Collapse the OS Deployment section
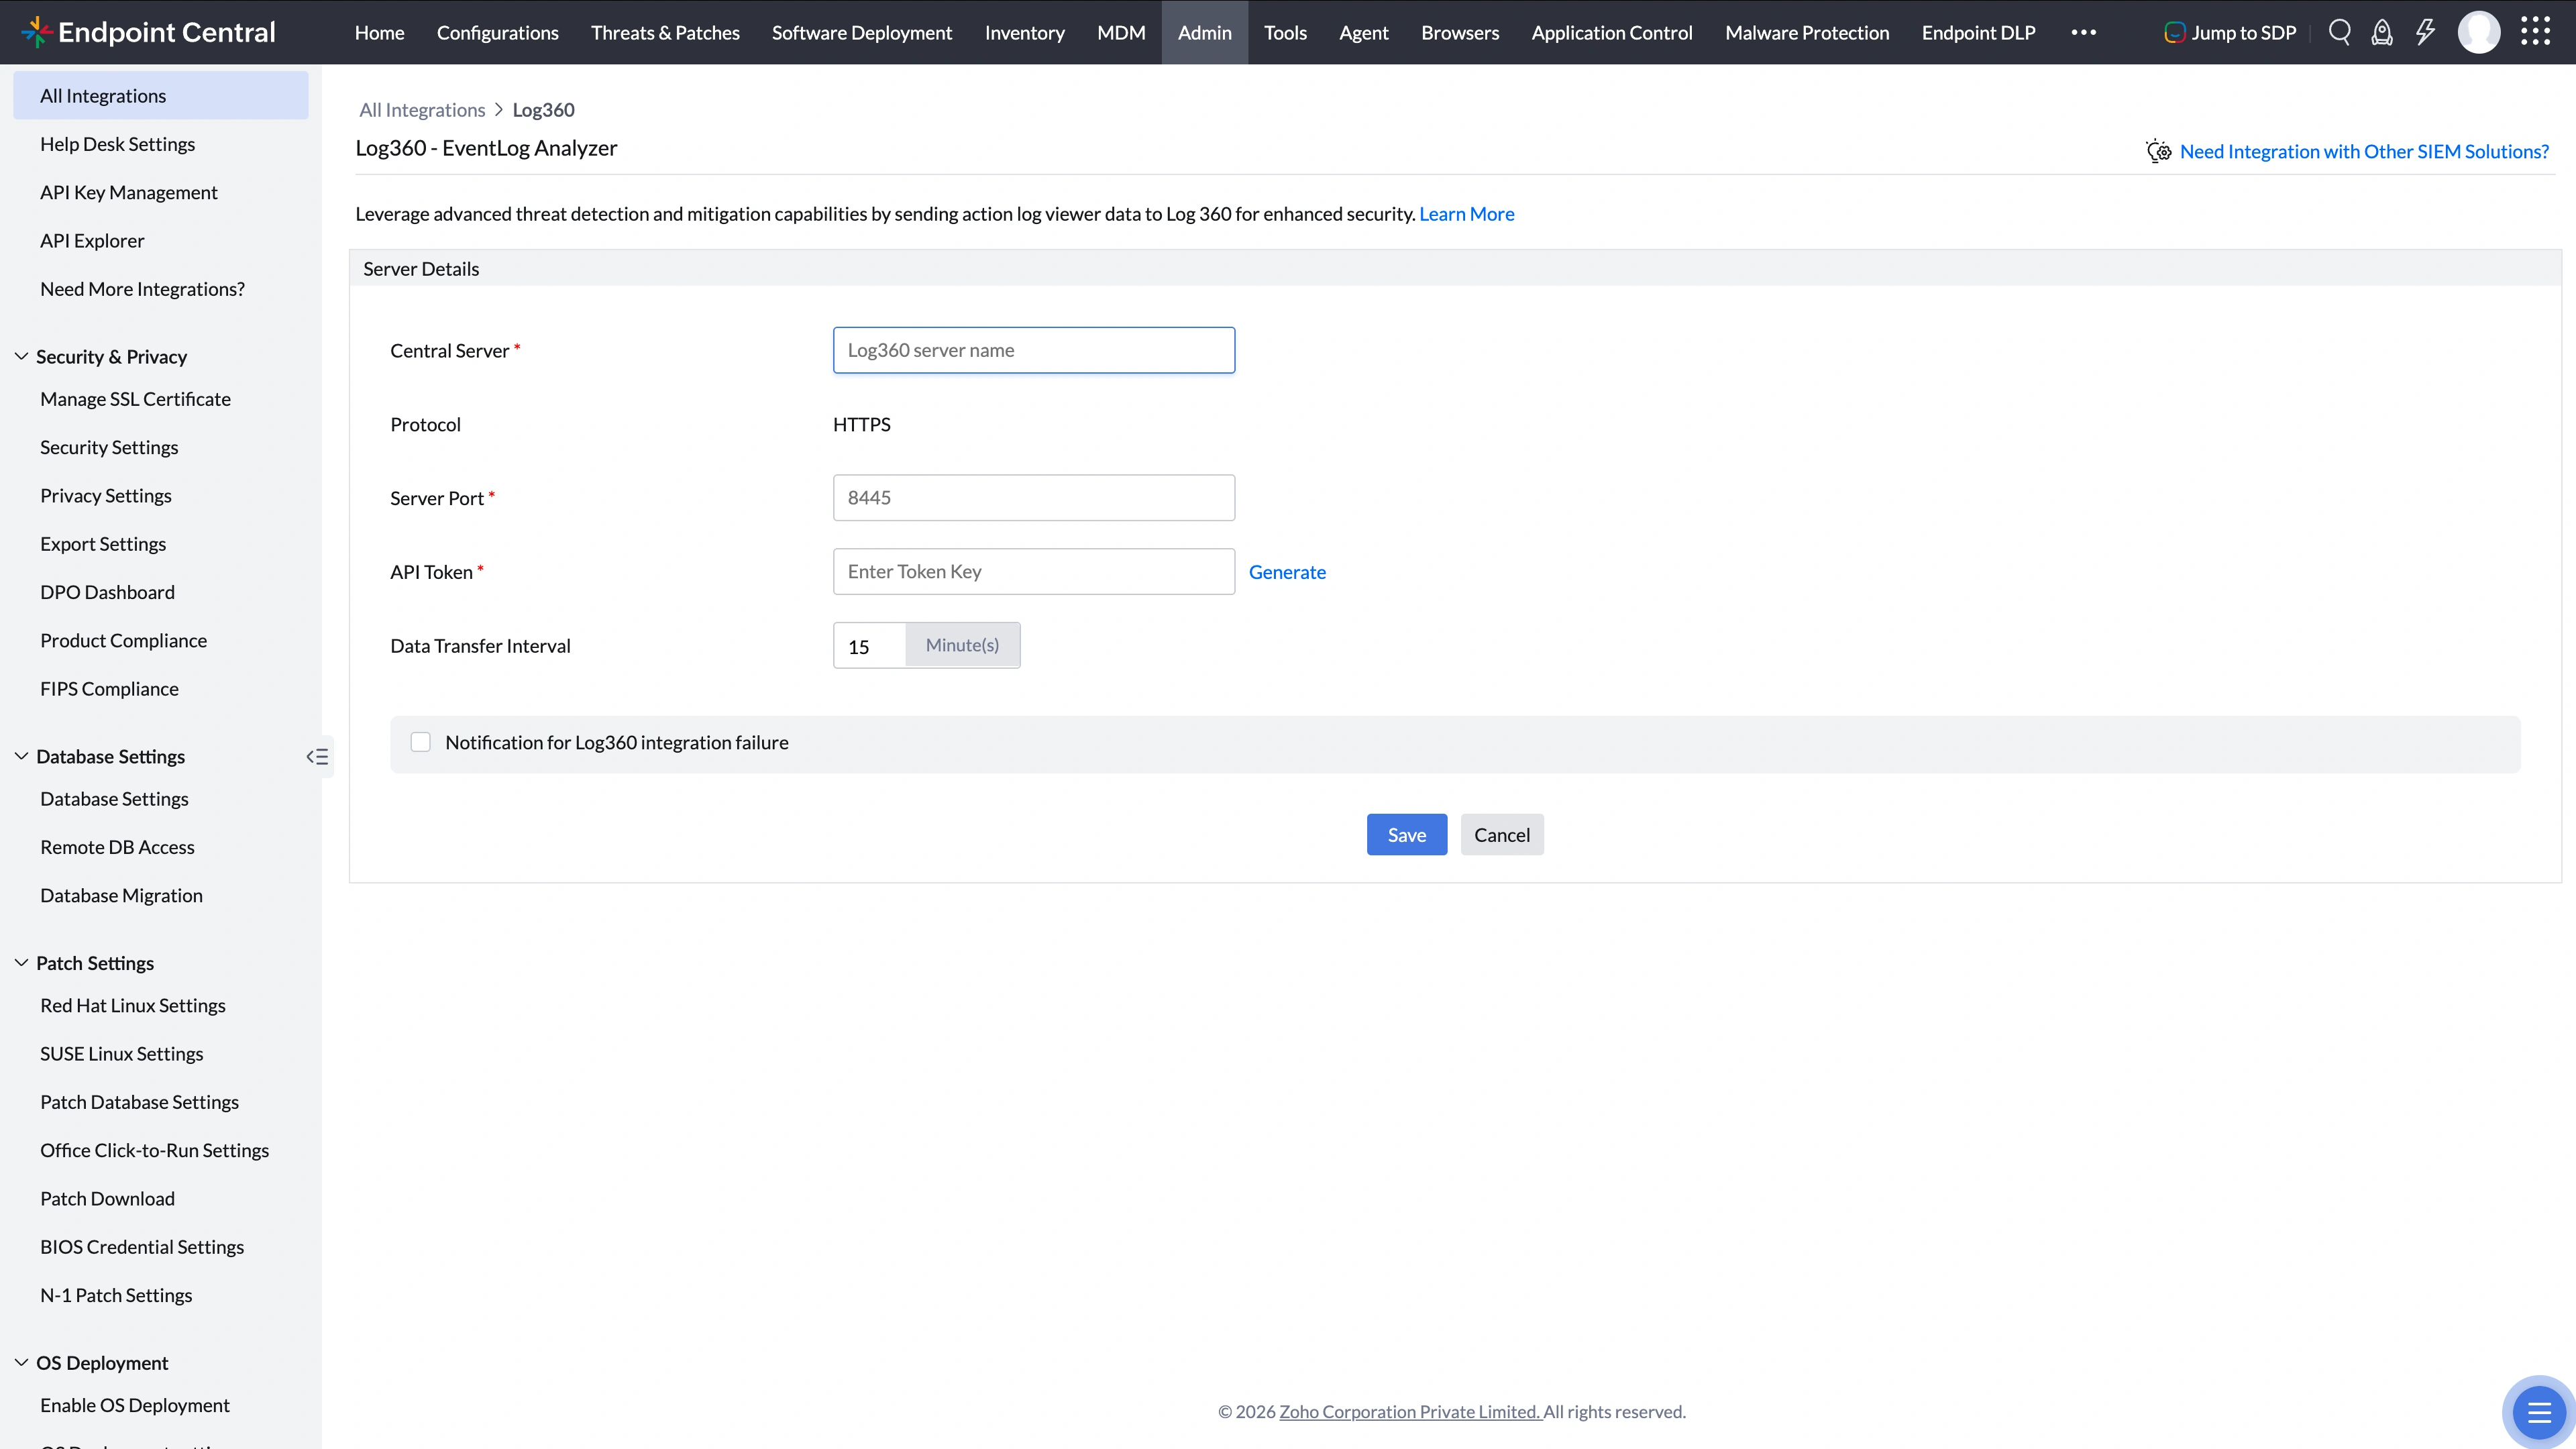 pyautogui.click(x=21, y=1362)
